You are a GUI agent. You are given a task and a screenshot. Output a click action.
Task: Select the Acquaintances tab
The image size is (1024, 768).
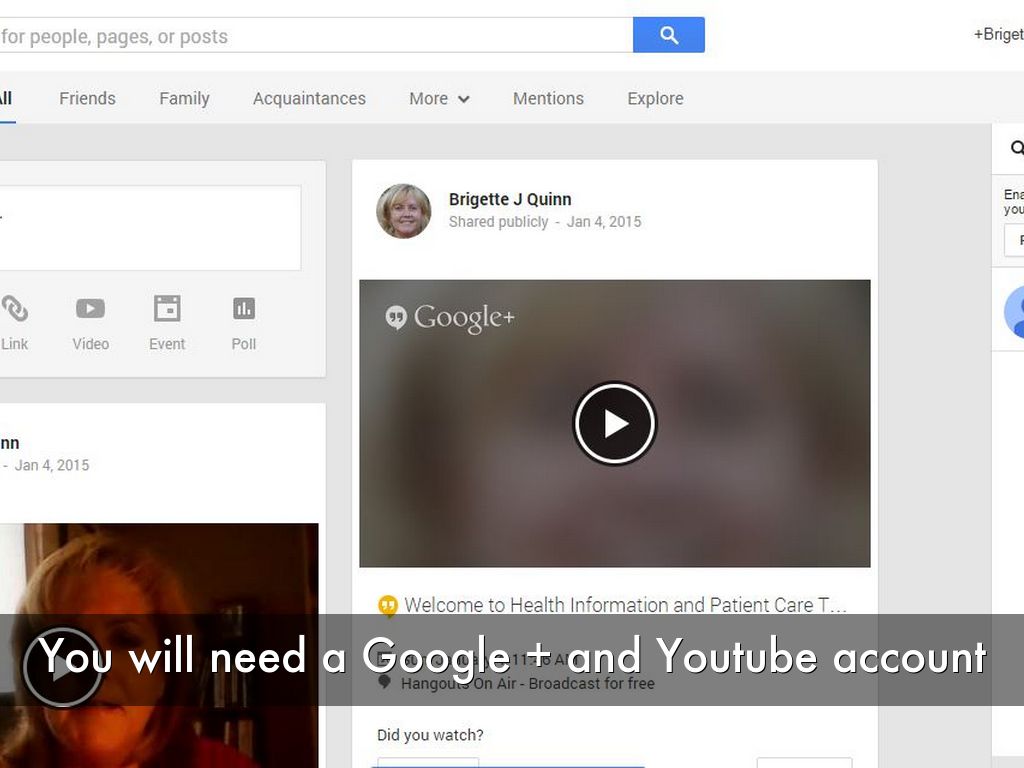[x=309, y=98]
